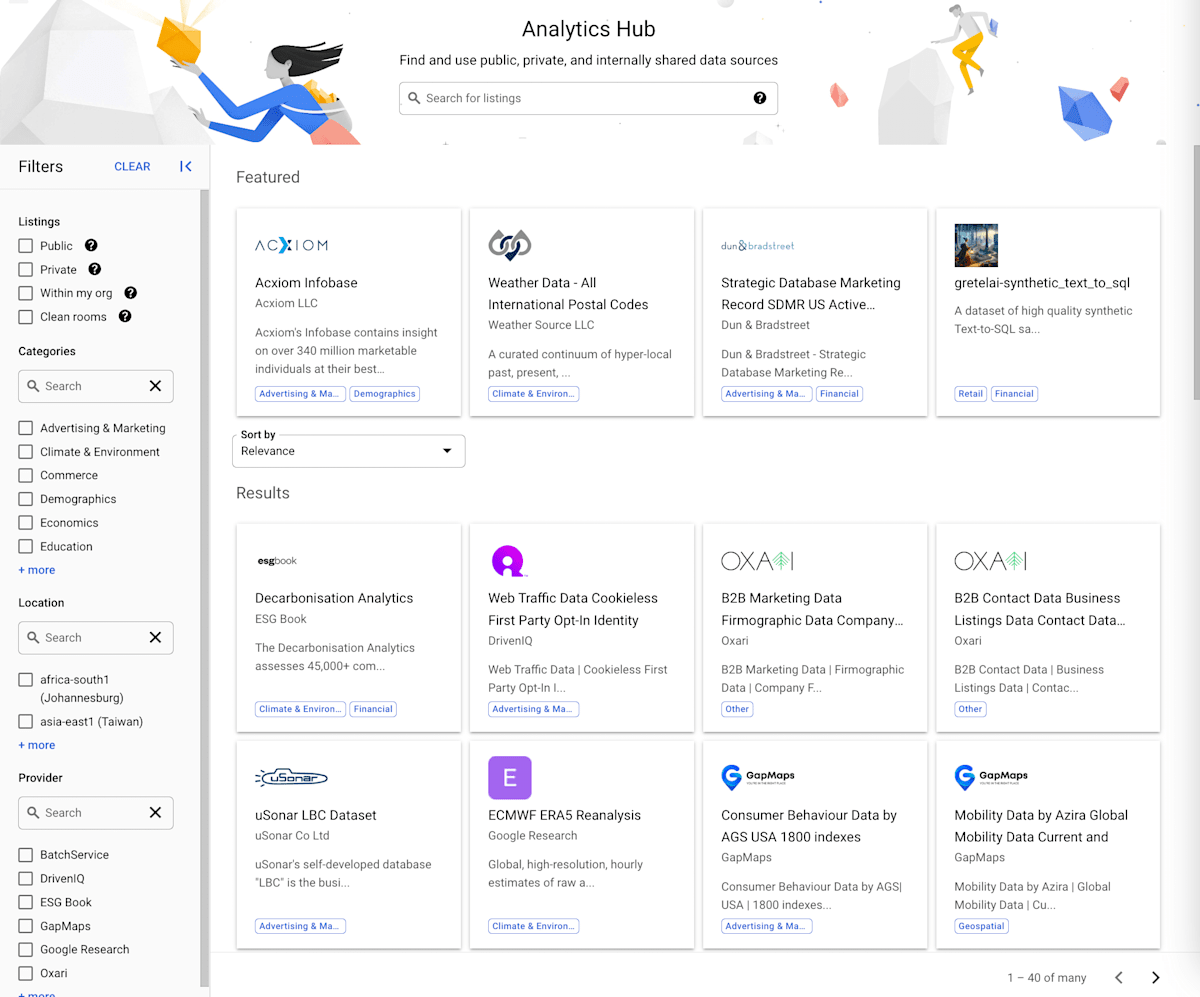The image size is (1200, 997).
Task: Click the Acxiom logo on featured card
Action: point(291,245)
